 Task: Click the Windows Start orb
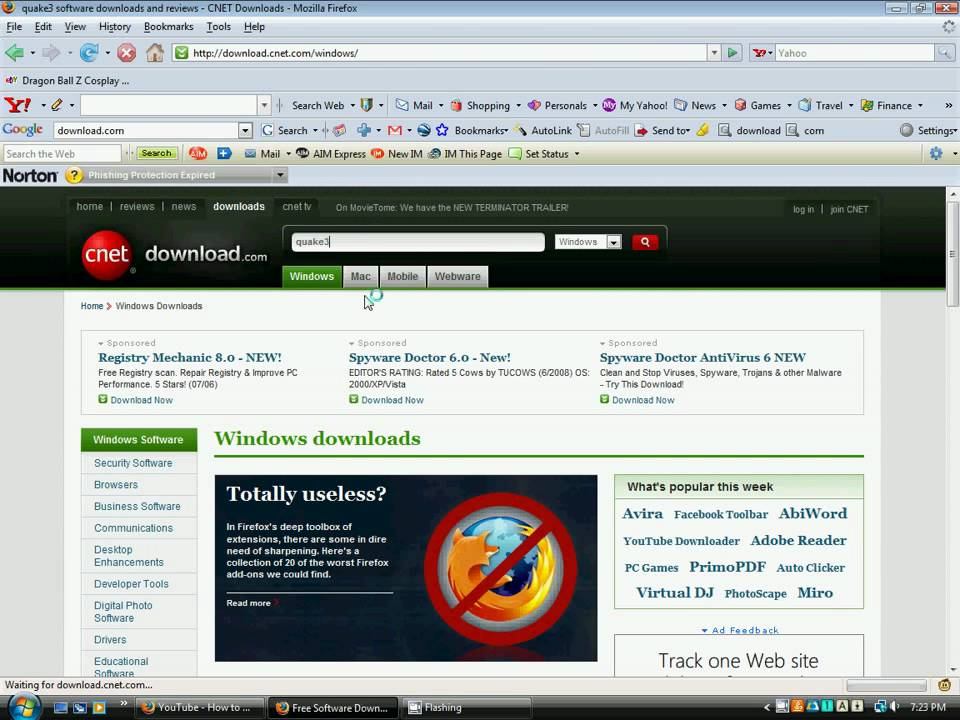pos(22,707)
